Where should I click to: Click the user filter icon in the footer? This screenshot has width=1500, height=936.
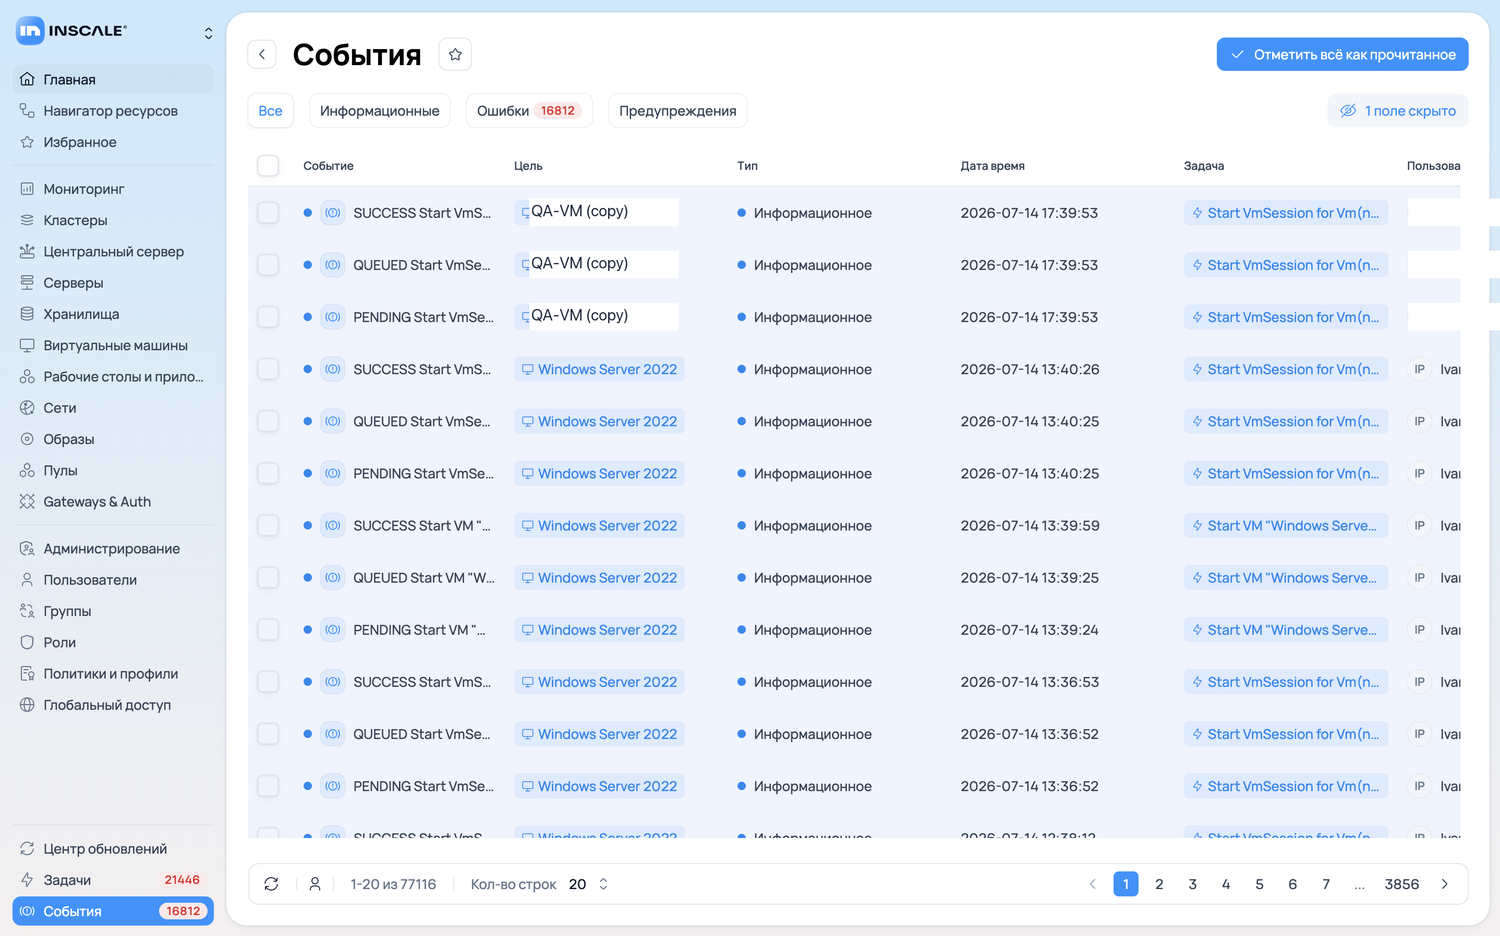(x=315, y=884)
